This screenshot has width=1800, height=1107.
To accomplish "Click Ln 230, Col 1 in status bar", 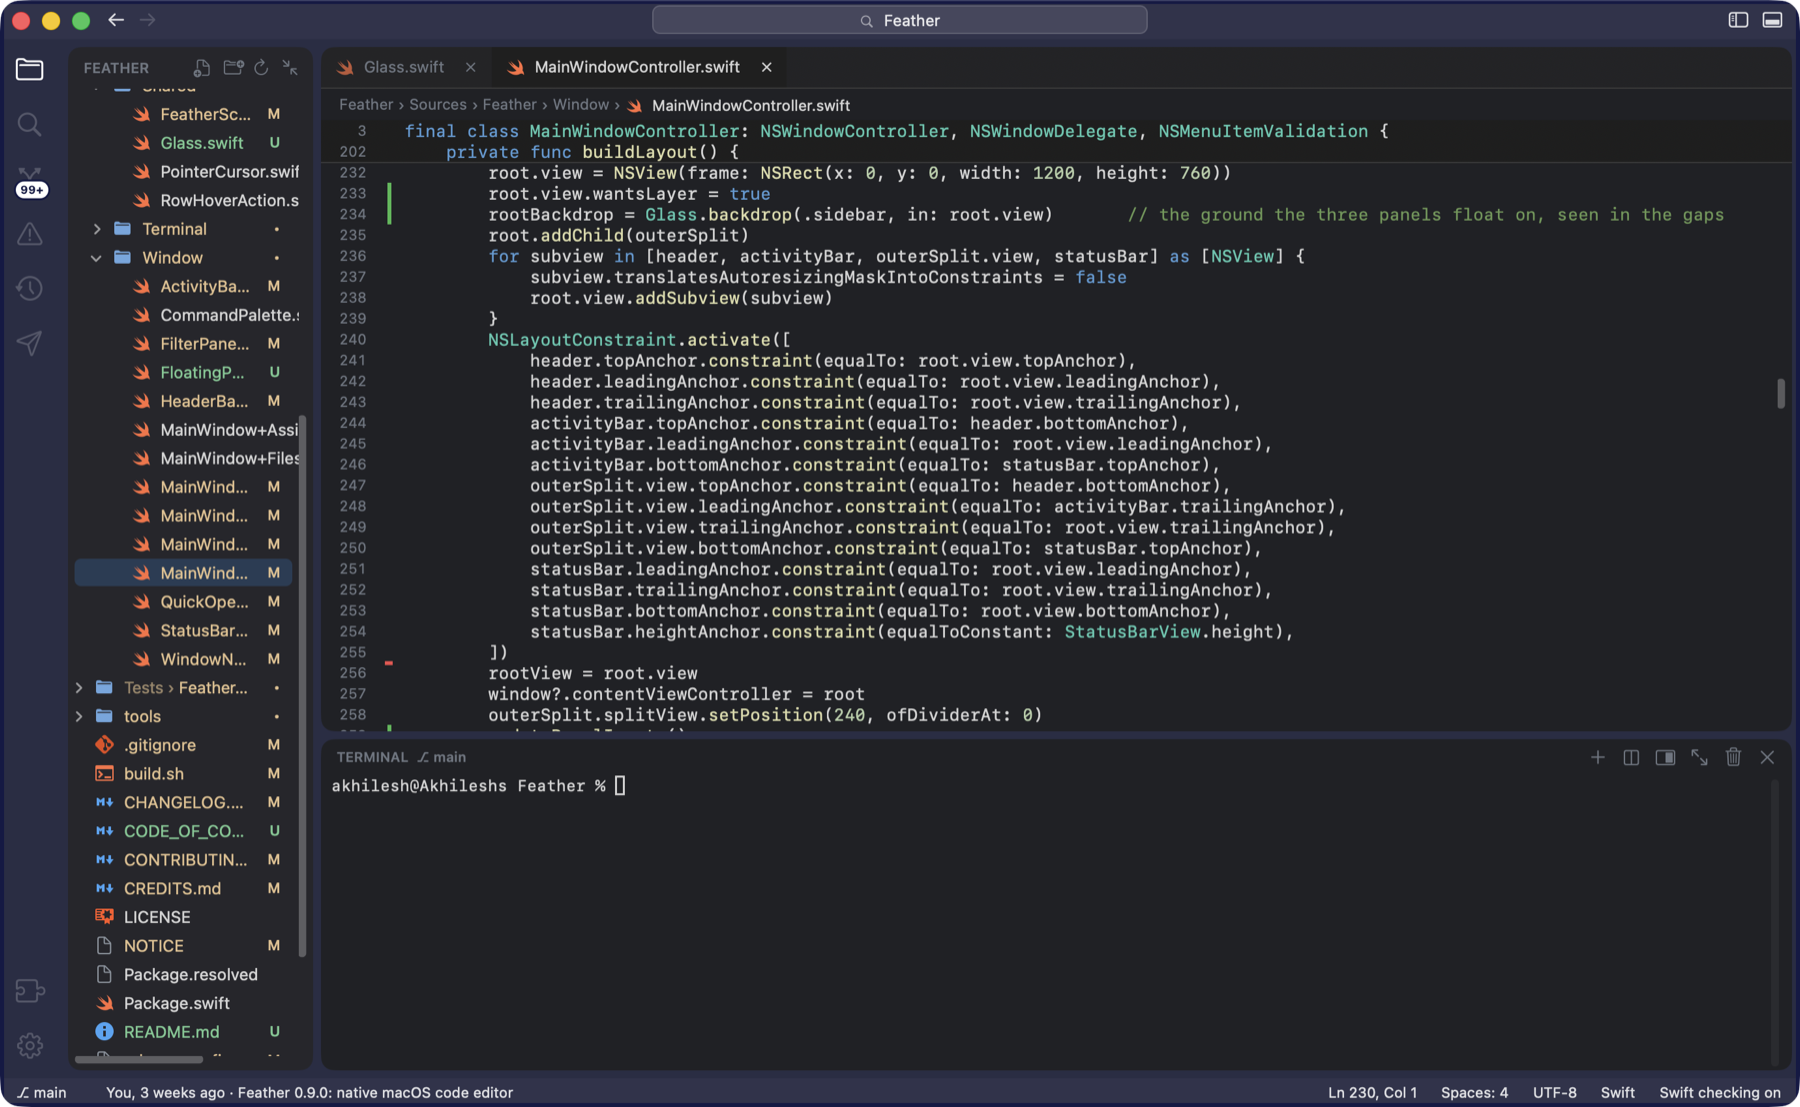I will click(1372, 1092).
